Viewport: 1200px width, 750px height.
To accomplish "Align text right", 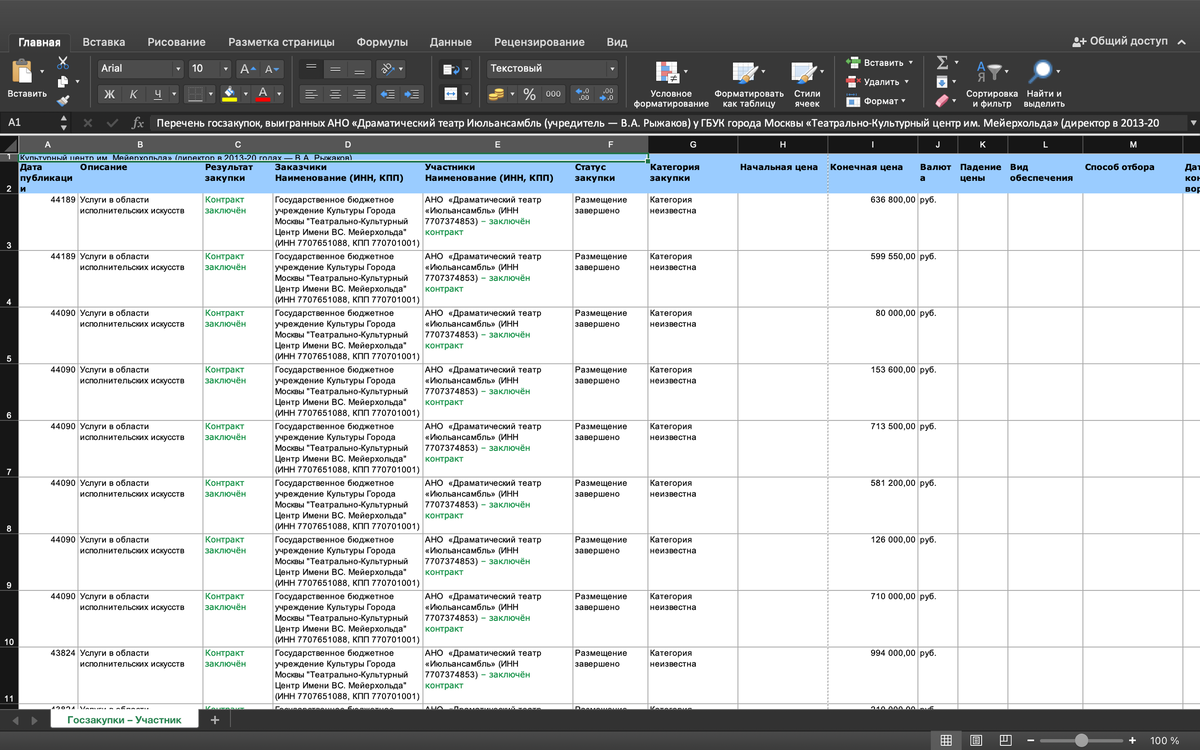I will [x=359, y=94].
